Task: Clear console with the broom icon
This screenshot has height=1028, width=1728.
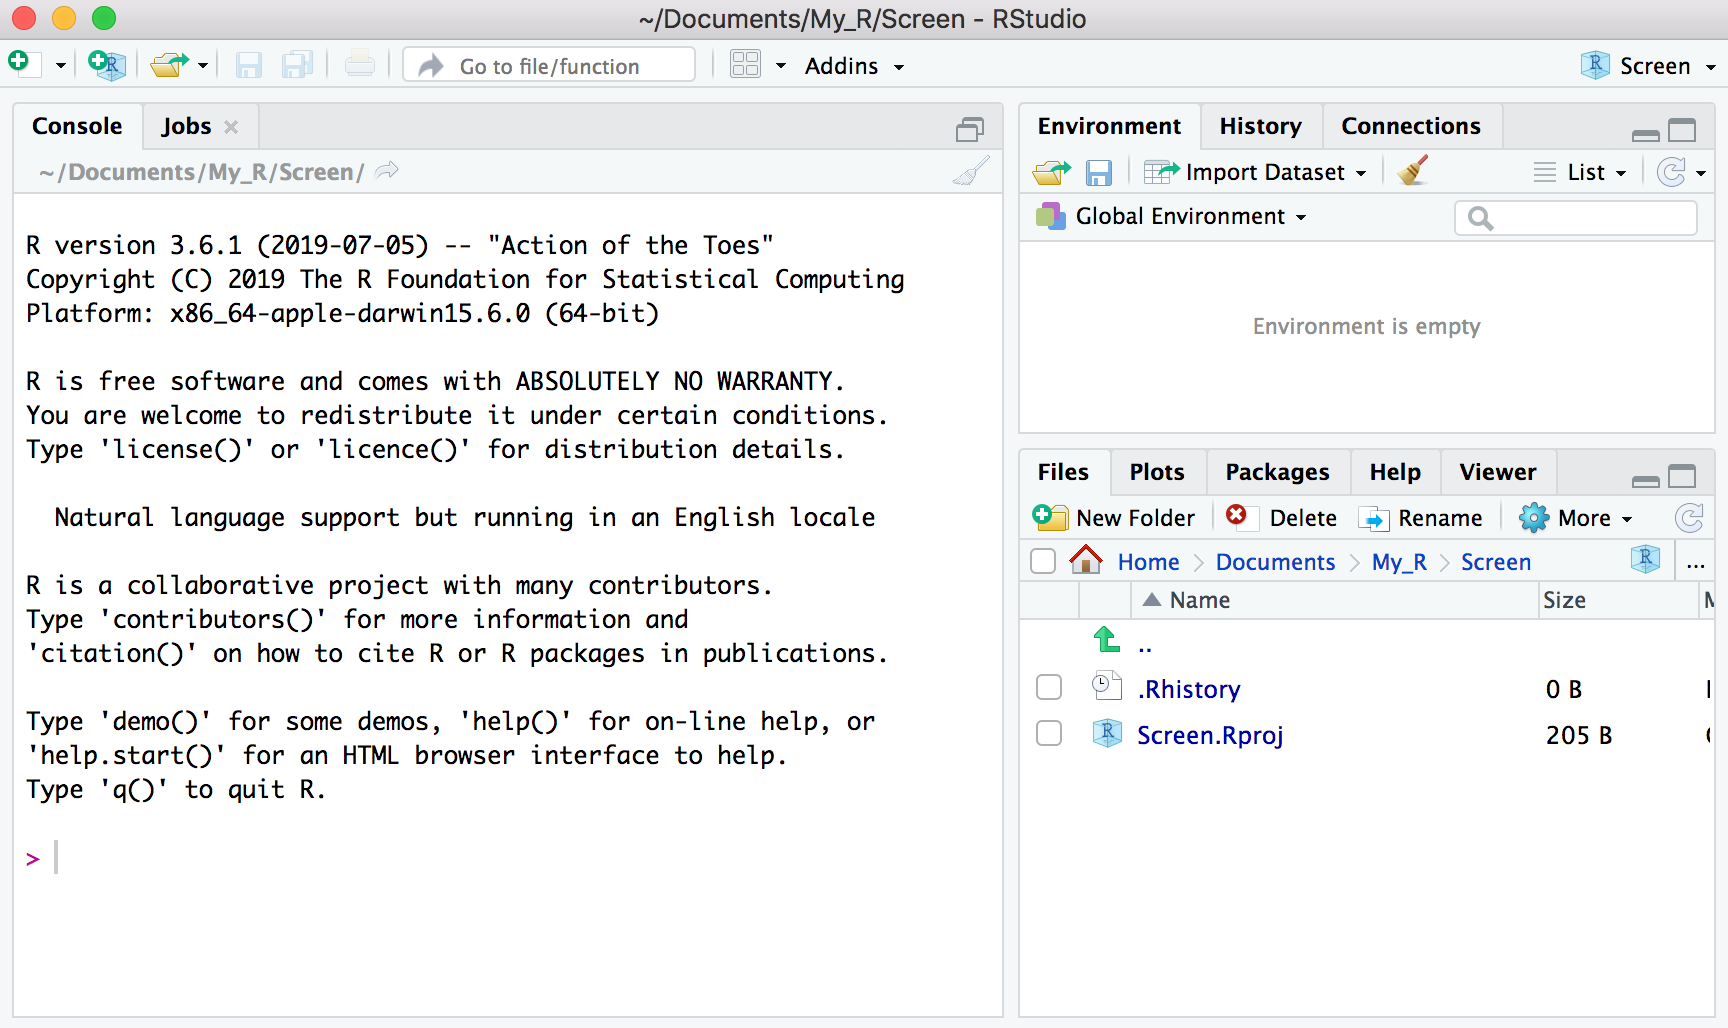Action: click(970, 172)
